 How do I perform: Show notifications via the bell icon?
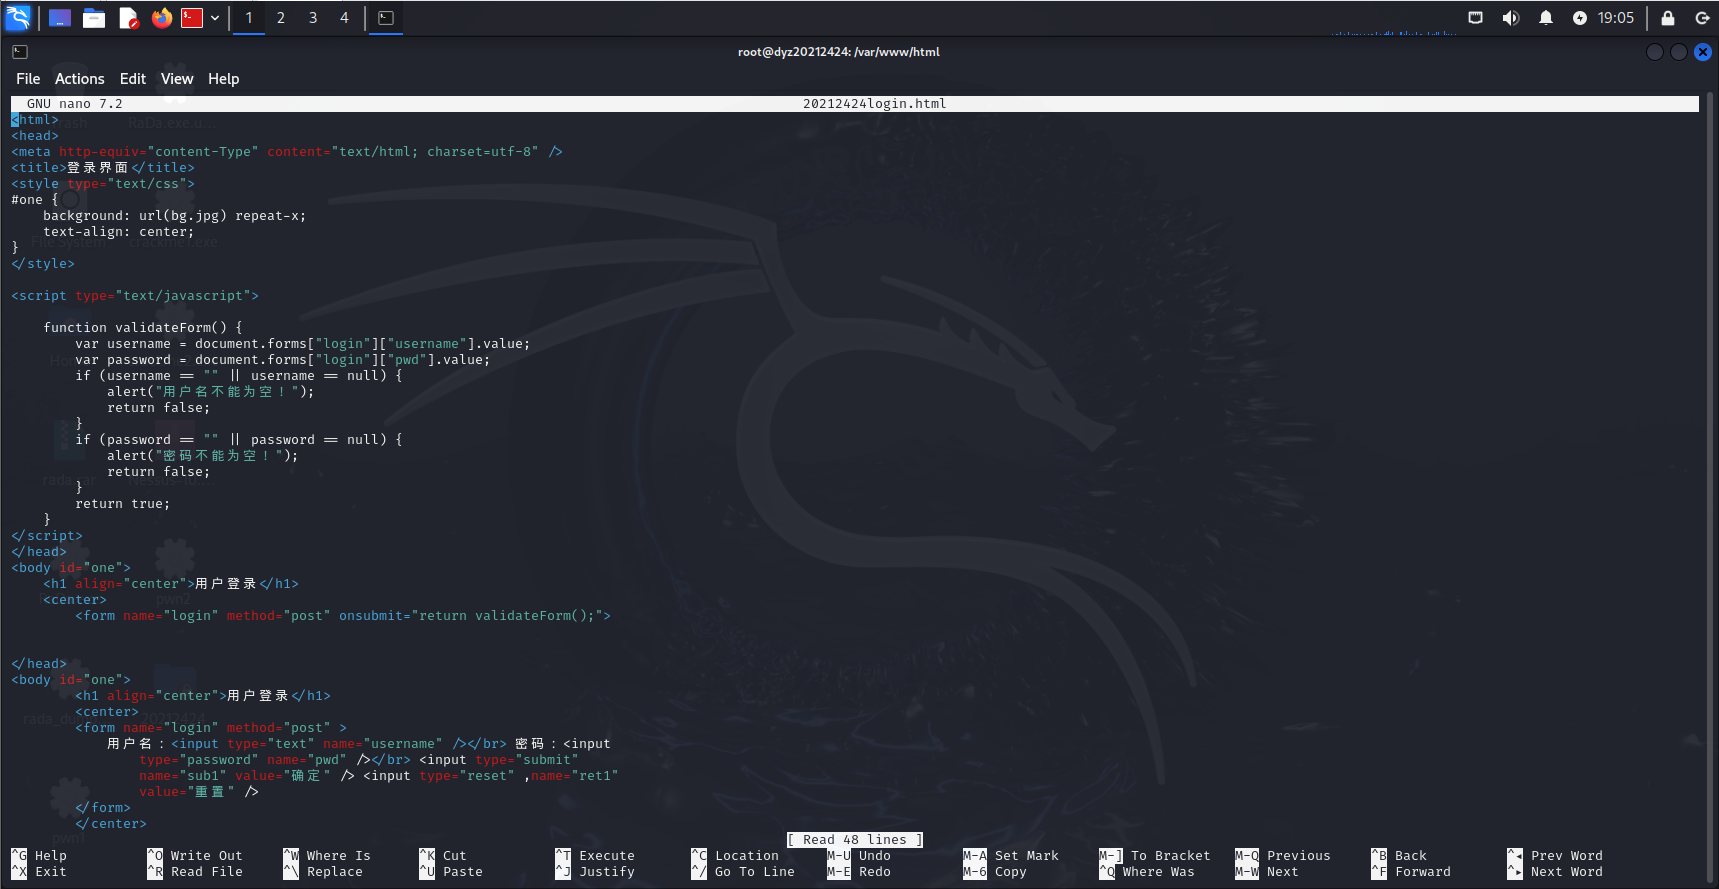coord(1545,18)
